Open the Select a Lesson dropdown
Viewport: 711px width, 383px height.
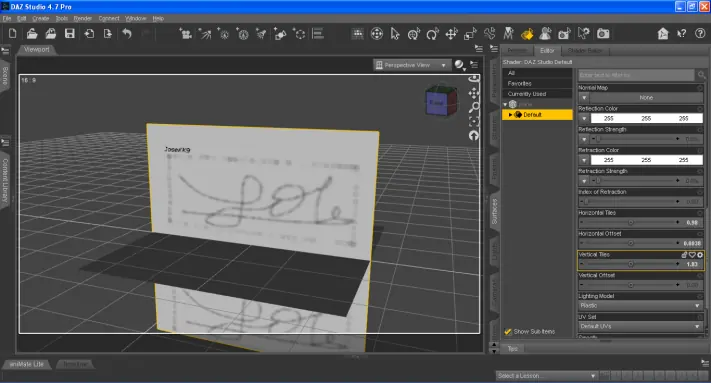(x=546, y=376)
